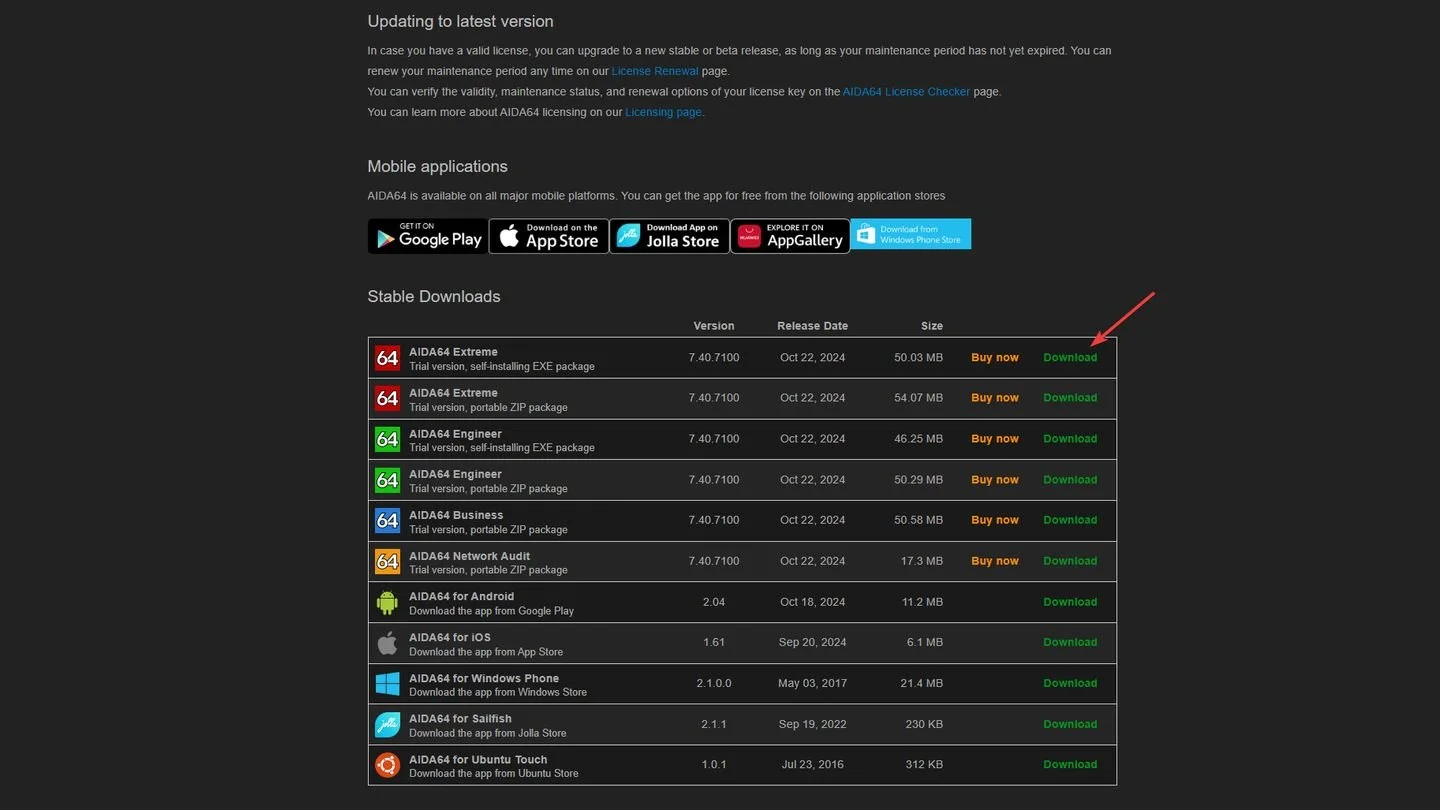The width and height of the screenshot is (1440, 810).
Task: Open the Jolla Store badge
Action: [x=669, y=236]
